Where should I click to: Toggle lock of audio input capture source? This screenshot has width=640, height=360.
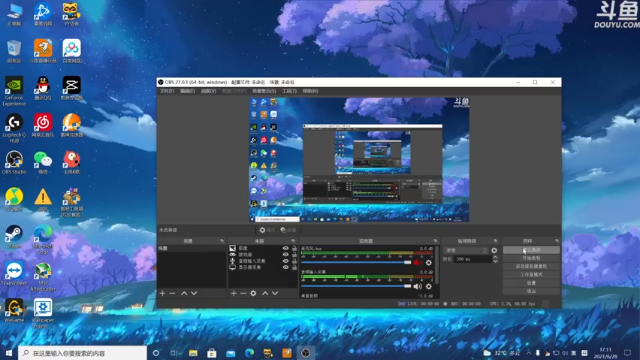294,261
